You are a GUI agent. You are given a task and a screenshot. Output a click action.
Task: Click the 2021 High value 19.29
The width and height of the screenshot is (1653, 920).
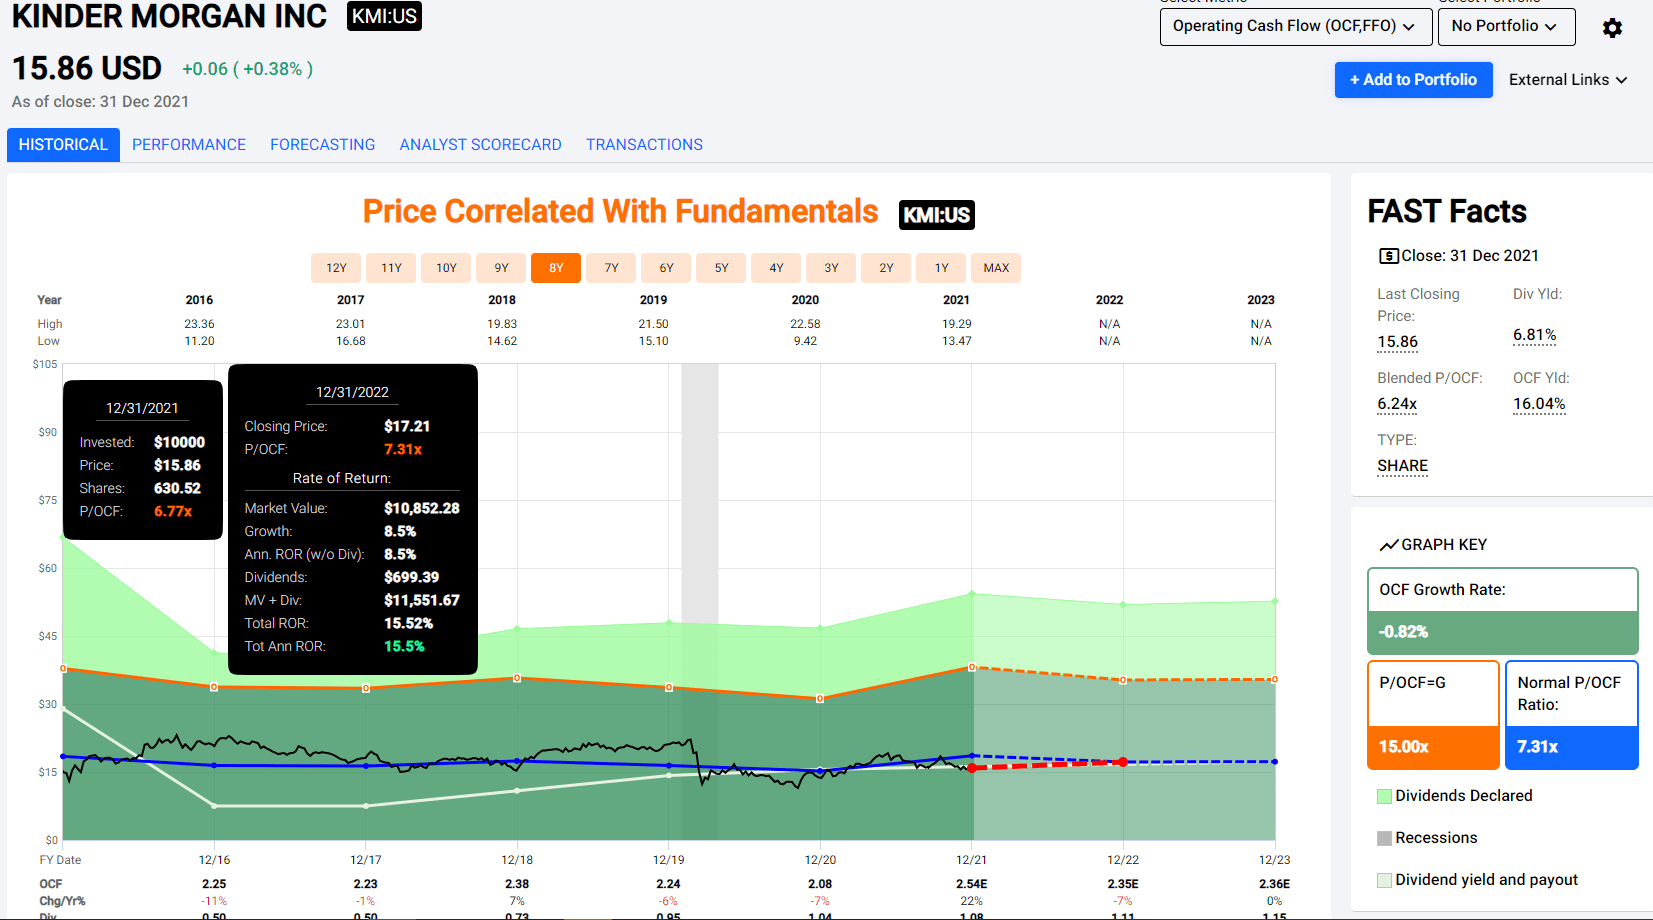(956, 324)
